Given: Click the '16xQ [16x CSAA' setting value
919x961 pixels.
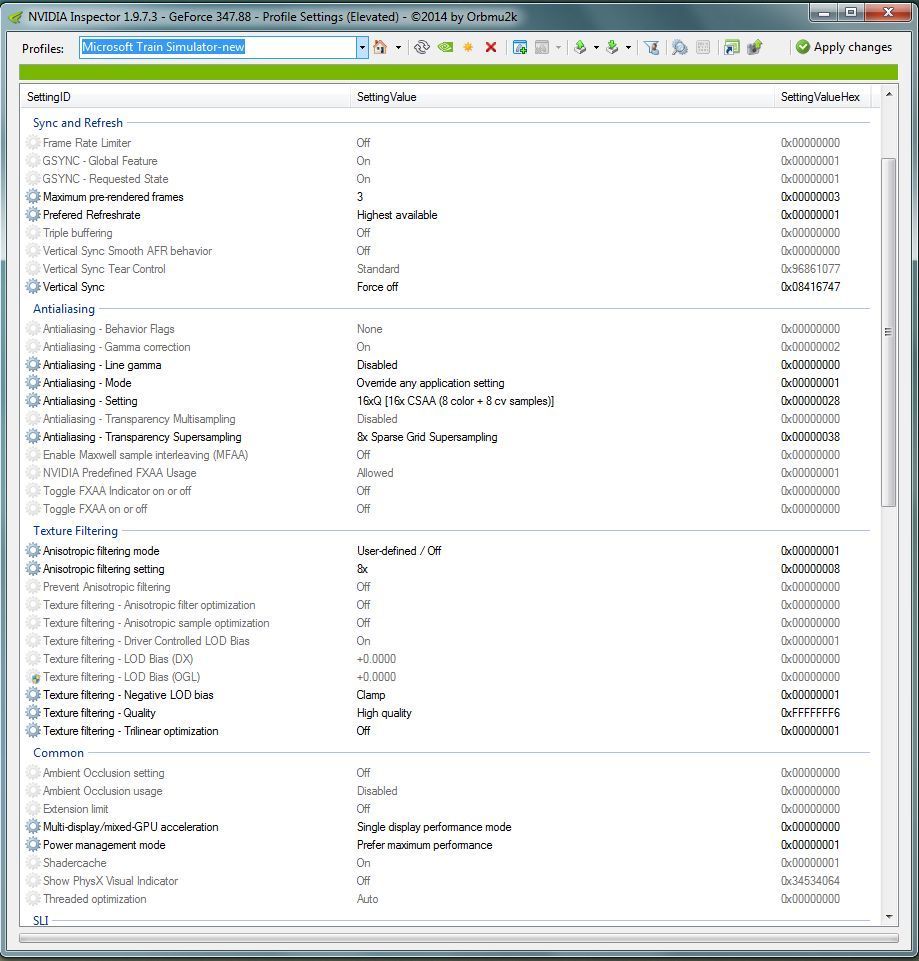Looking at the screenshot, I should (x=455, y=401).
